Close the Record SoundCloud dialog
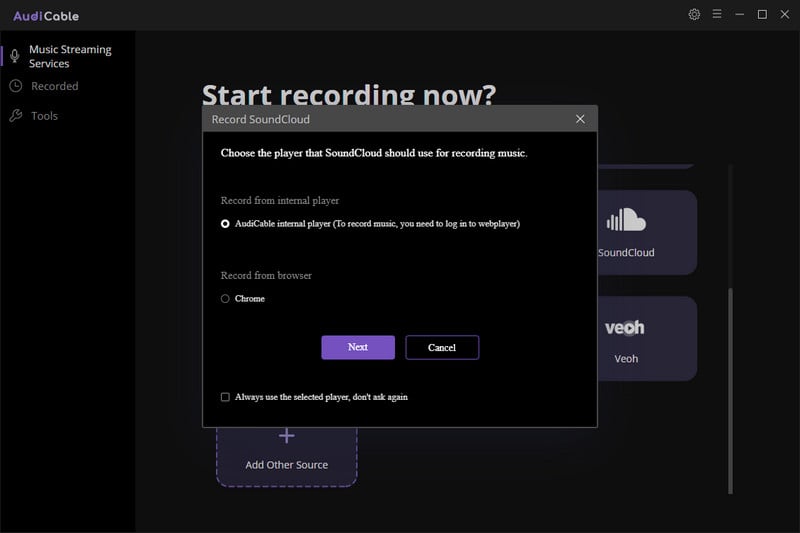The width and height of the screenshot is (800, 533). coord(580,119)
